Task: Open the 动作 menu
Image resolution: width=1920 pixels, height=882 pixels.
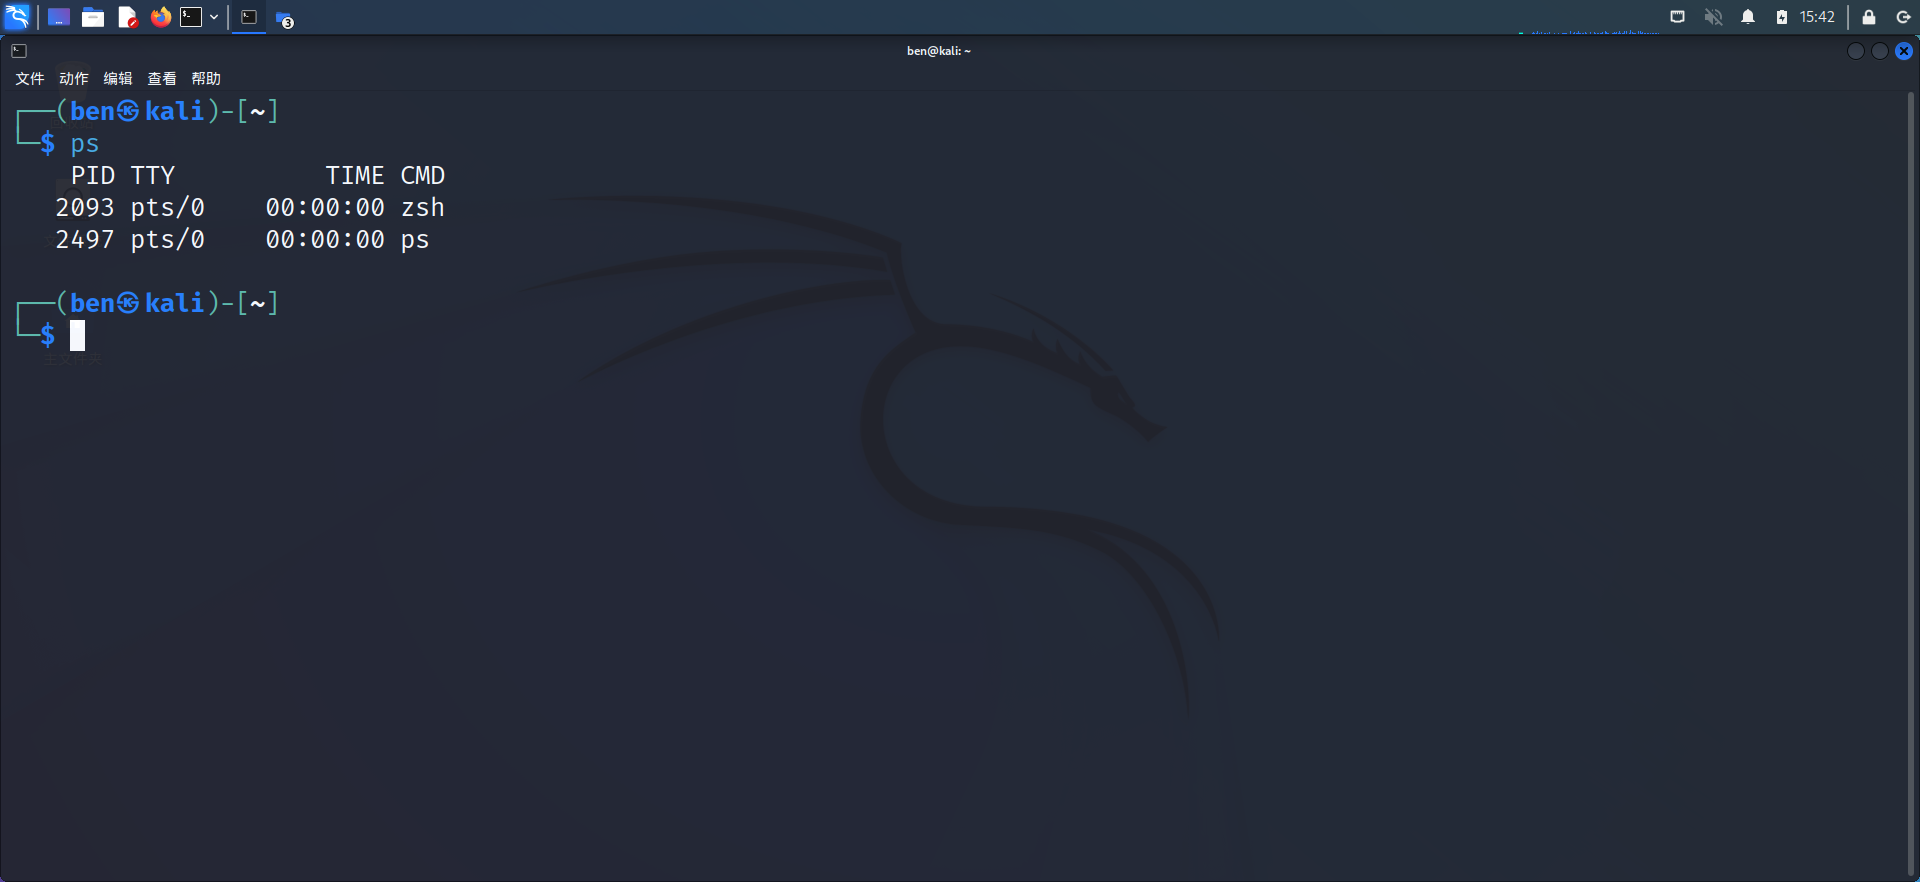Action: [x=74, y=79]
